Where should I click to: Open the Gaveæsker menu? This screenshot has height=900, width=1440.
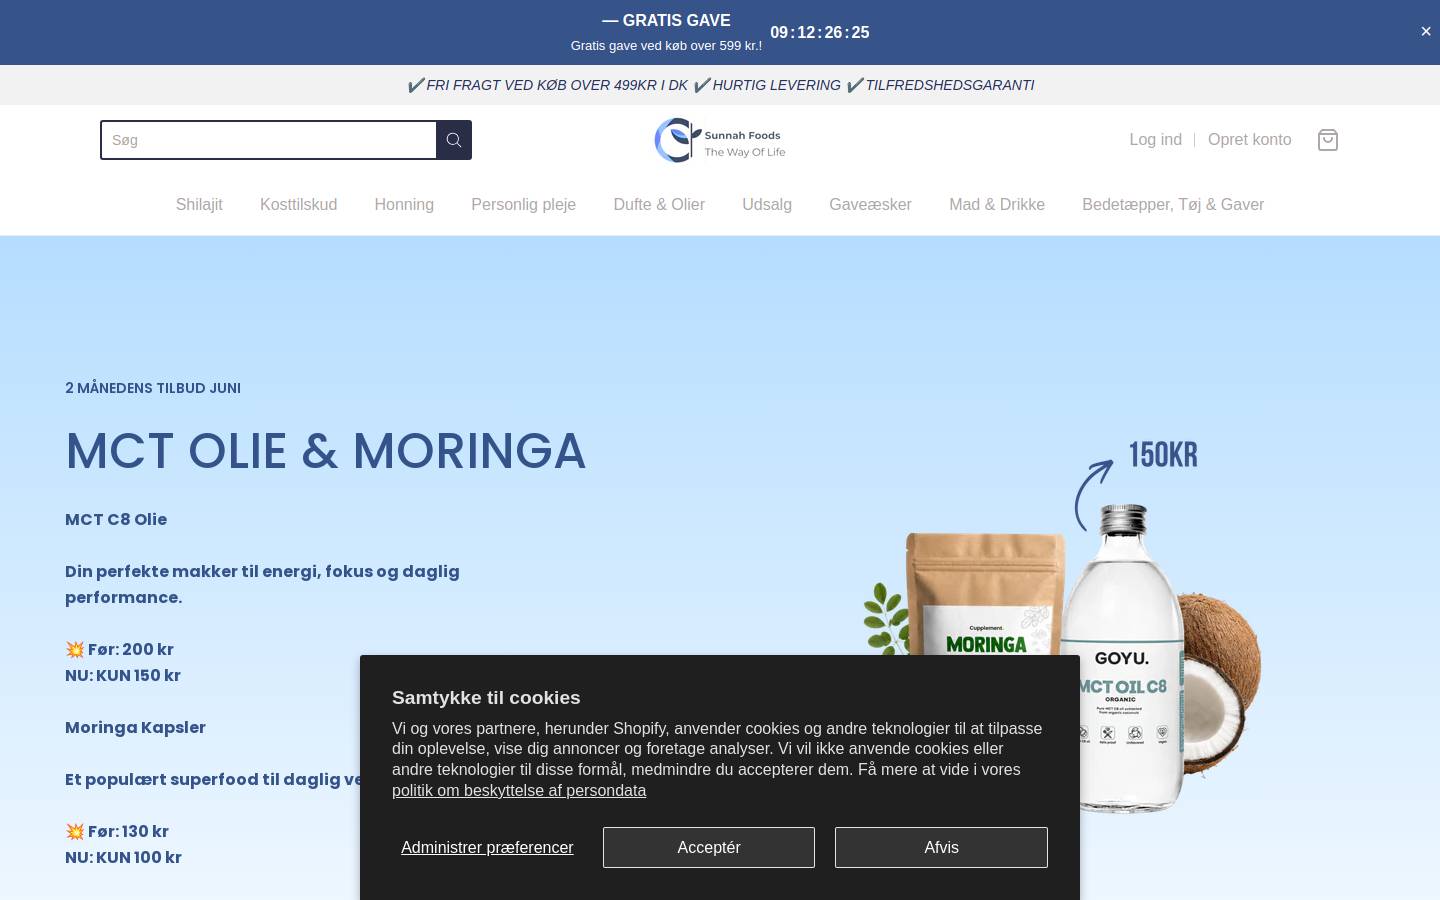[870, 205]
